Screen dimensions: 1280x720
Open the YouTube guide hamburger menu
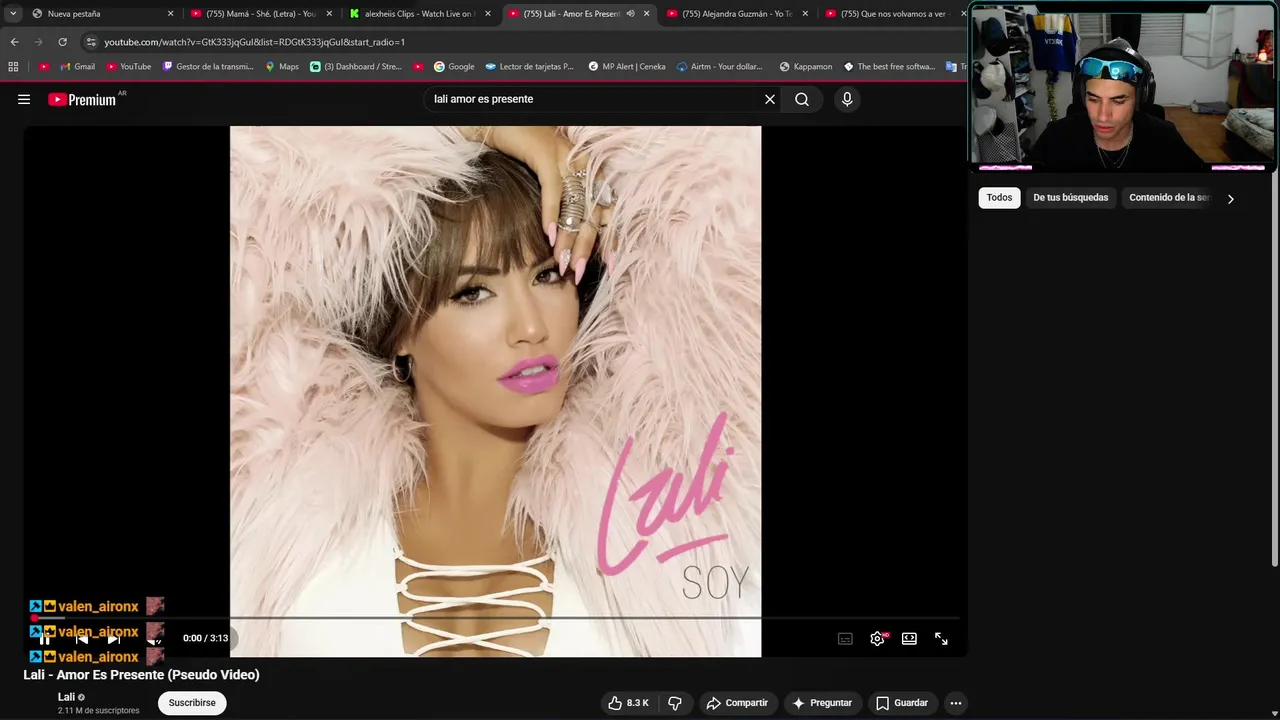24,99
